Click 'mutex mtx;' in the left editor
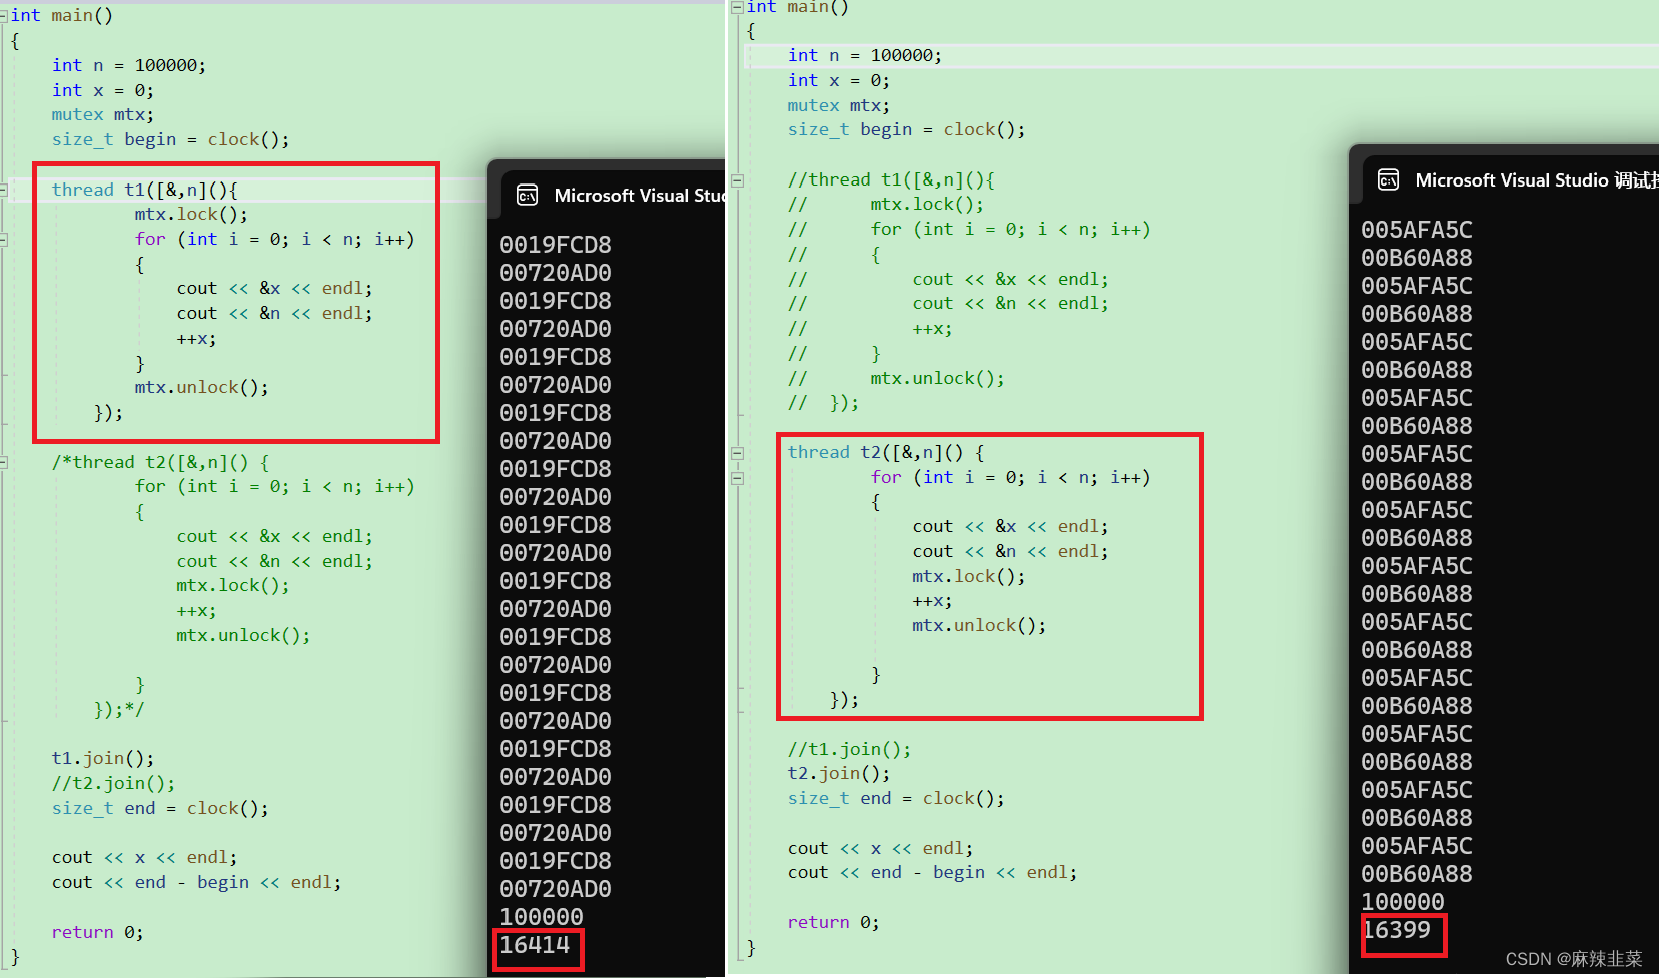Viewport: 1659px width, 978px height. tap(103, 114)
